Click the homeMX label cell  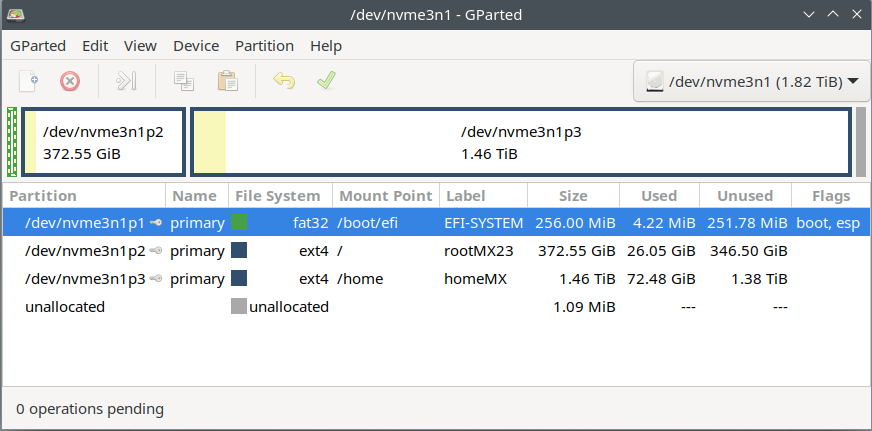(475, 279)
